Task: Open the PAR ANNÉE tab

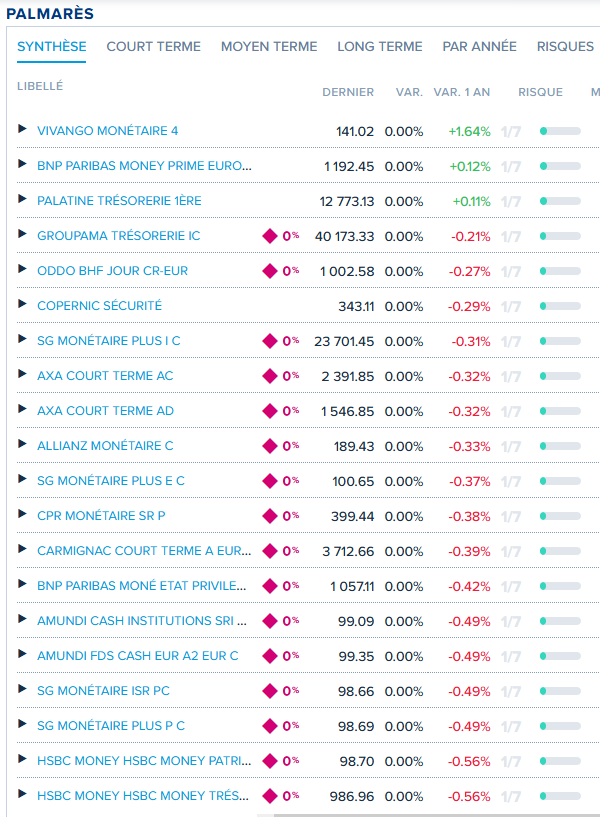Action: 479,46
